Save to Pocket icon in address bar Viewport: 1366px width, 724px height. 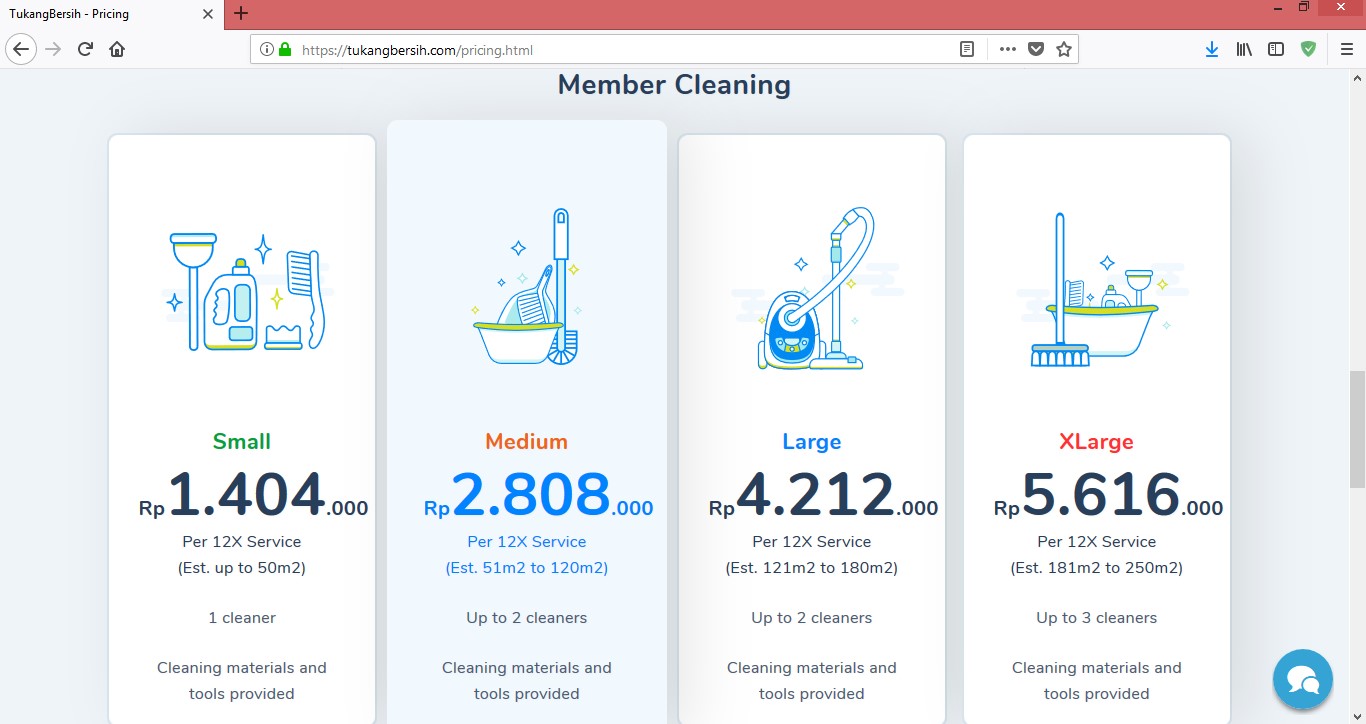[x=1036, y=49]
